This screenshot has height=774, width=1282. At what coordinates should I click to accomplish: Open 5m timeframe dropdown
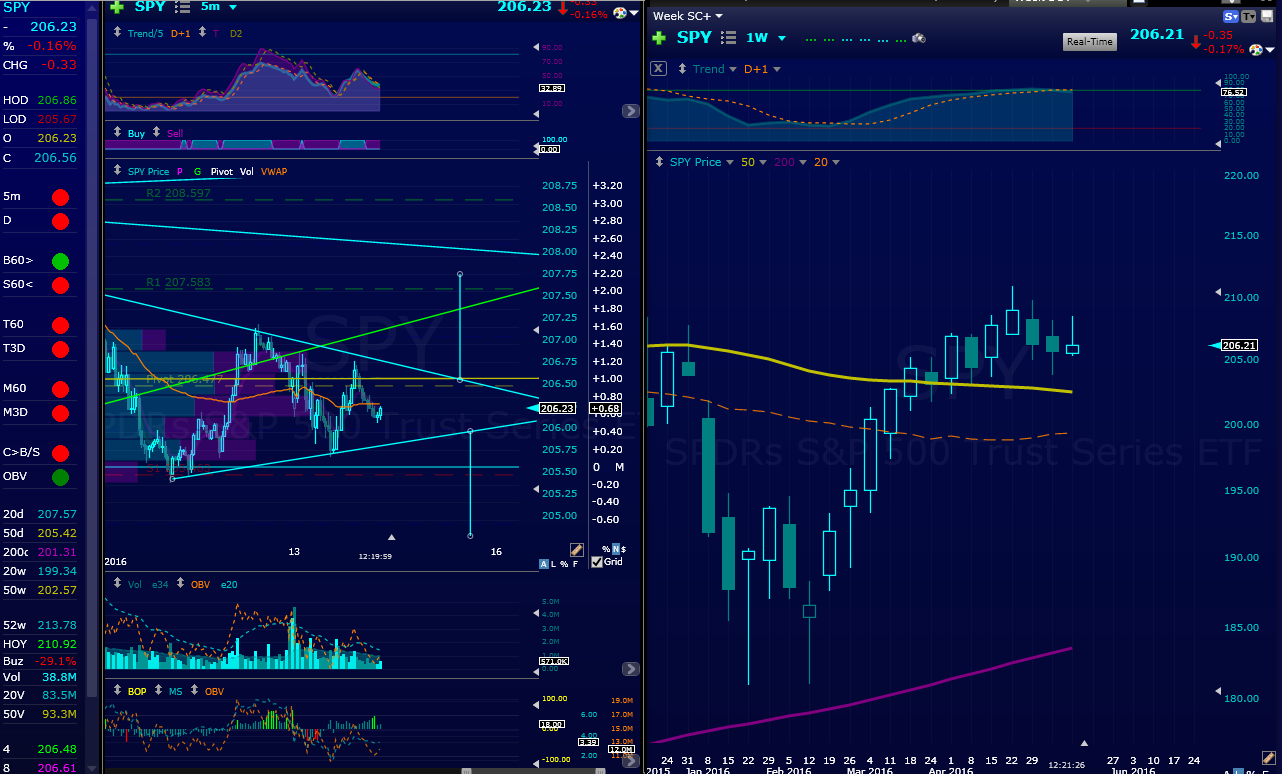tap(233, 7)
